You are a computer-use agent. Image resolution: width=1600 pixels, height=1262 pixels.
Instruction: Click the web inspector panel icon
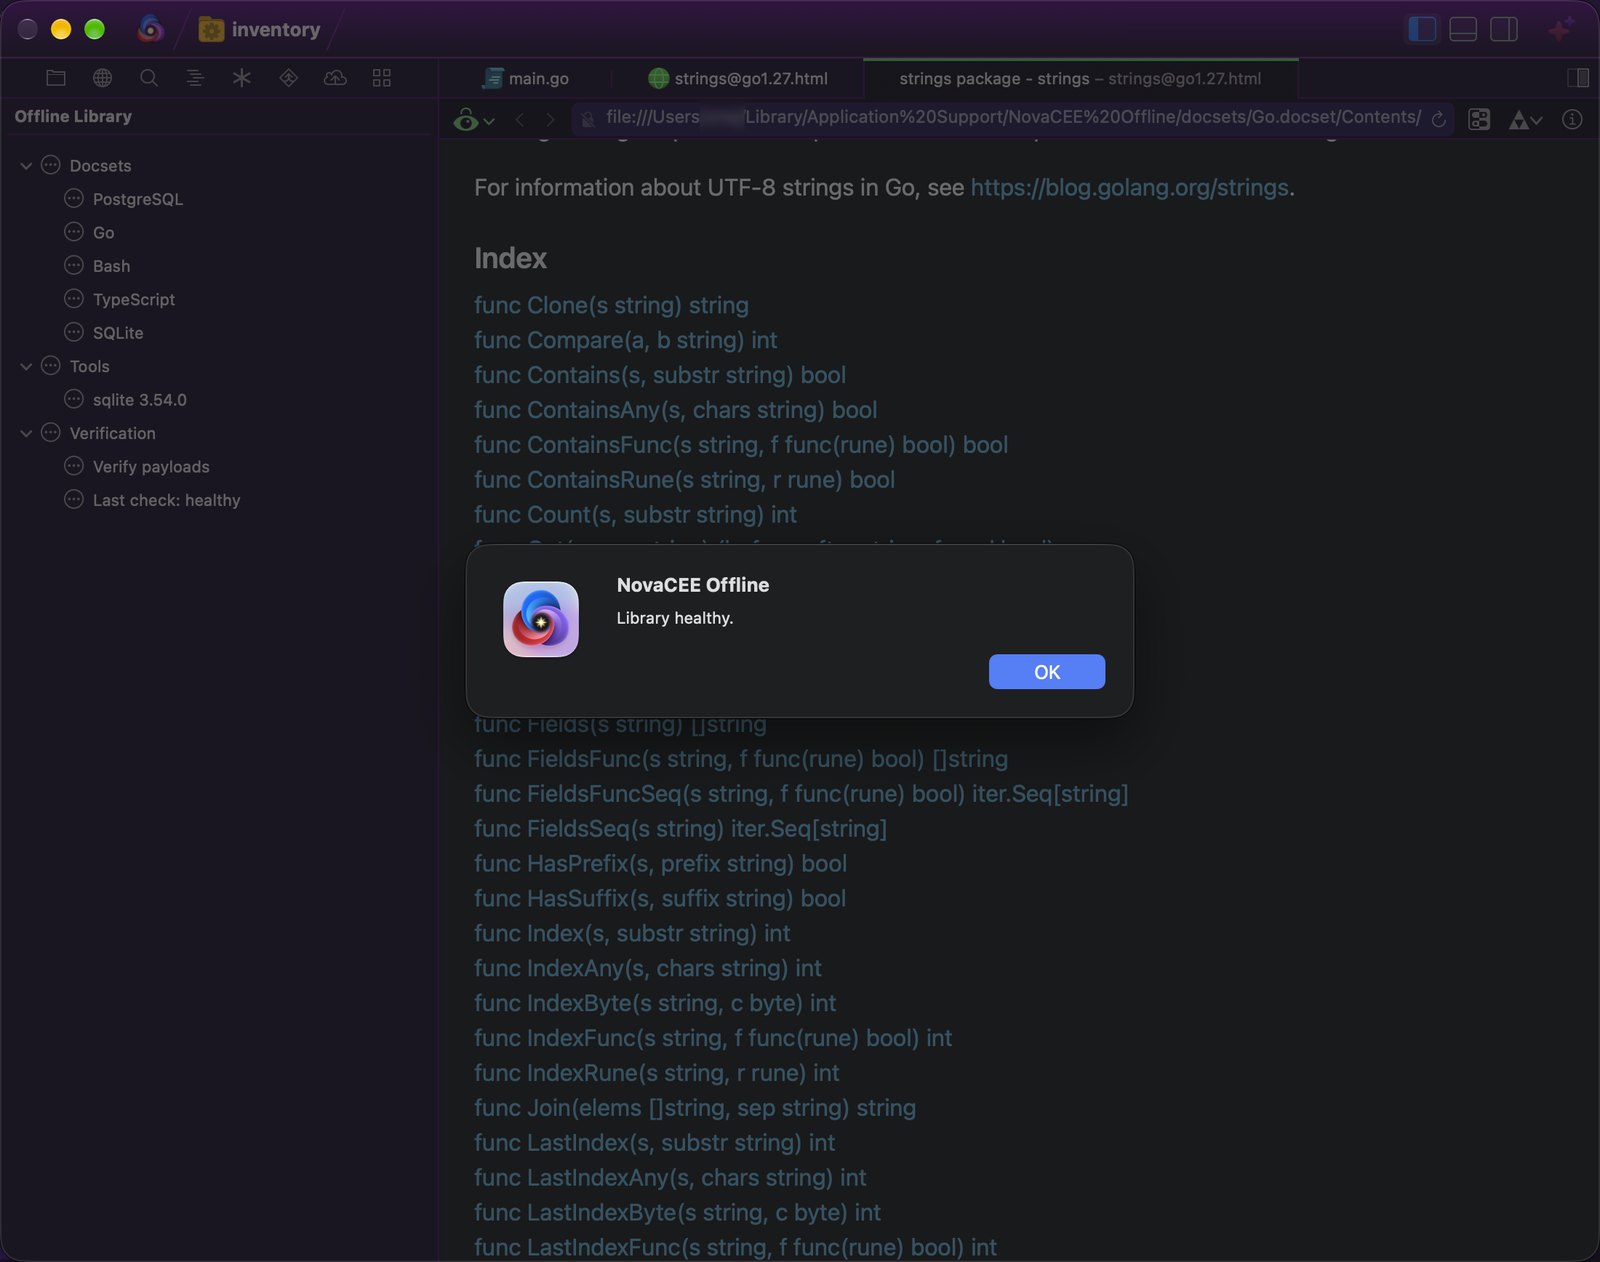pos(1479,120)
